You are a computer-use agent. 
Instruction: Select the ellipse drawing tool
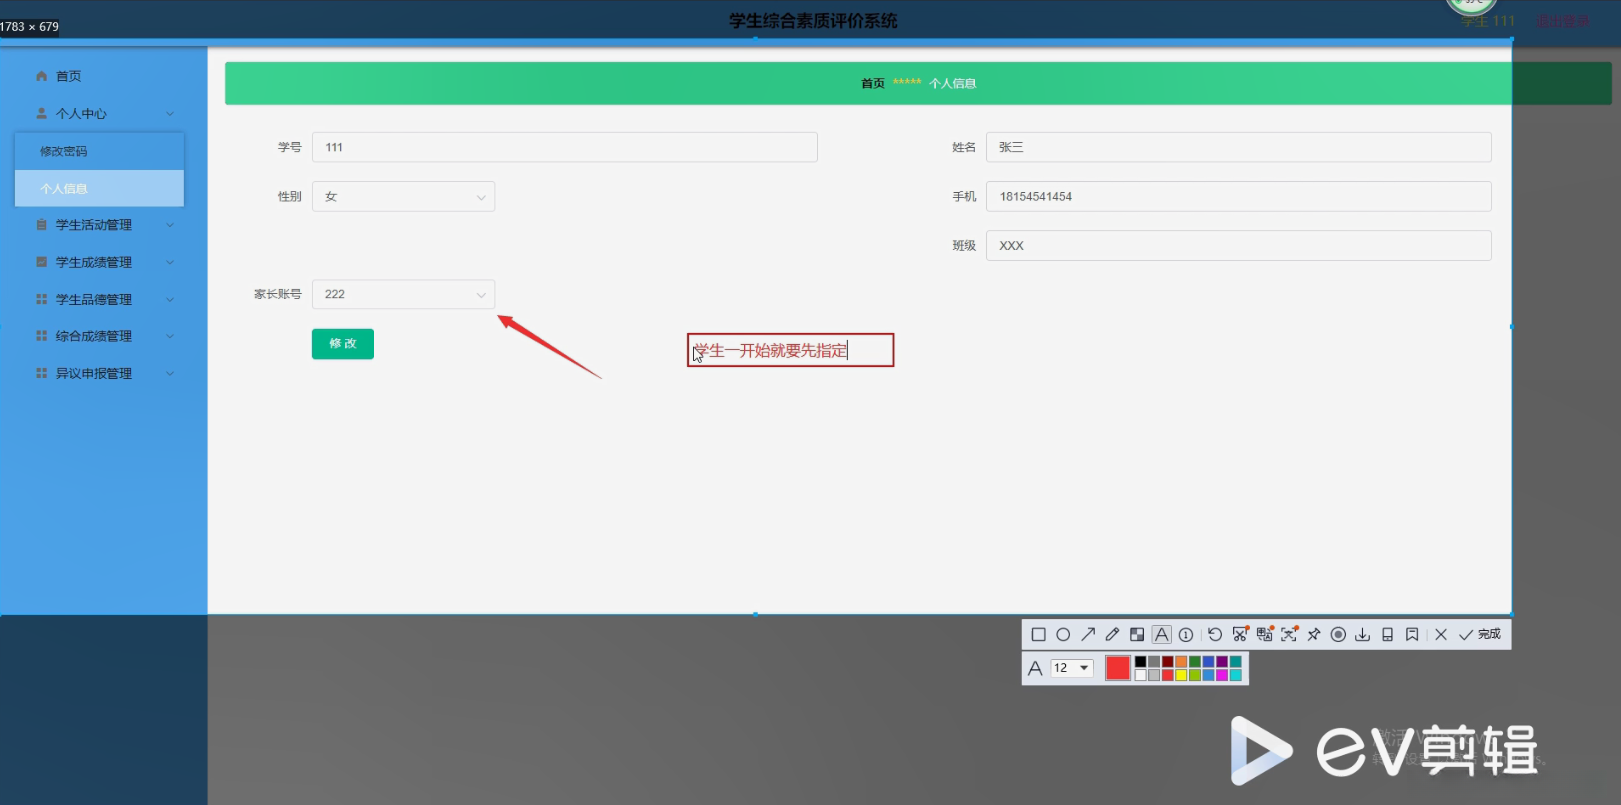click(1063, 634)
